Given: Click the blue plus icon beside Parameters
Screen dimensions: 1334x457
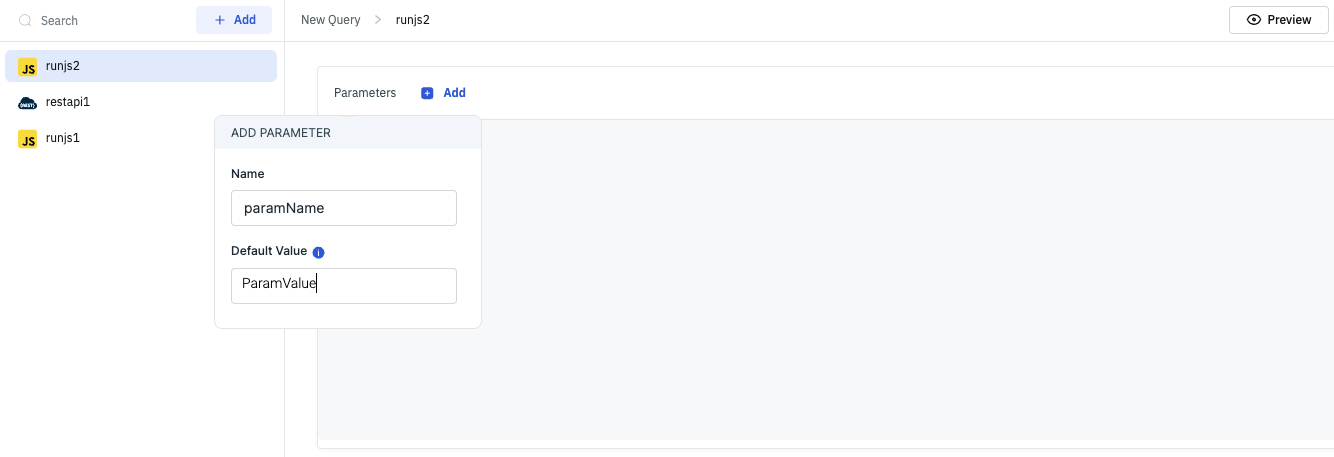Looking at the screenshot, I should coord(427,93).
